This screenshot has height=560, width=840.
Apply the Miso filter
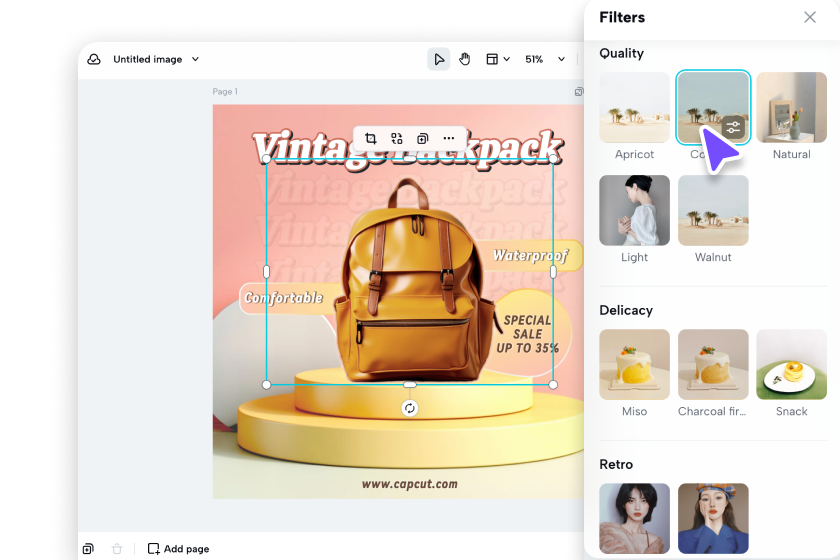click(634, 364)
